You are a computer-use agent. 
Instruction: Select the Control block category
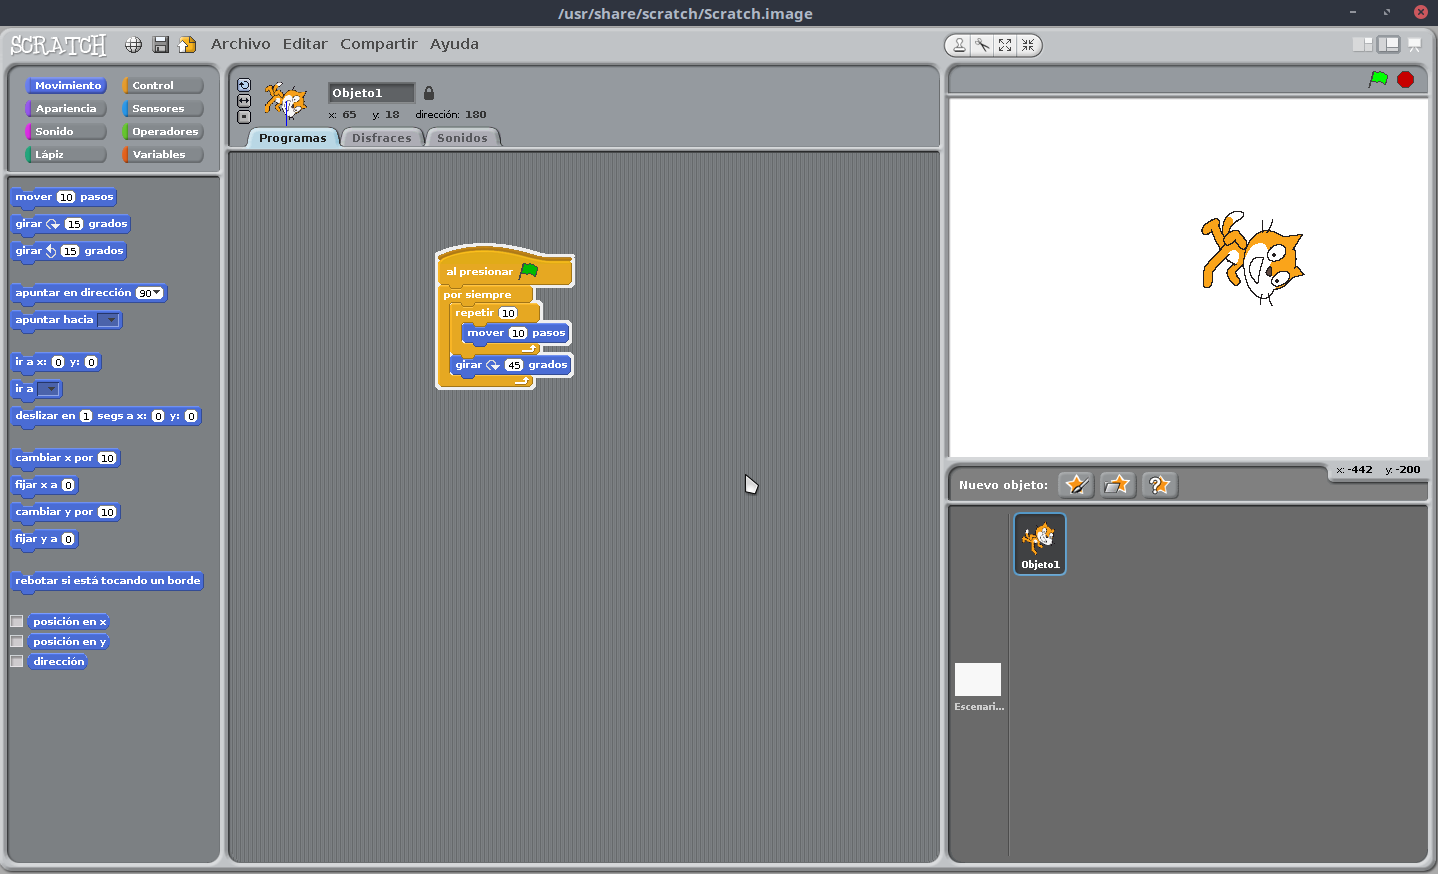point(163,86)
